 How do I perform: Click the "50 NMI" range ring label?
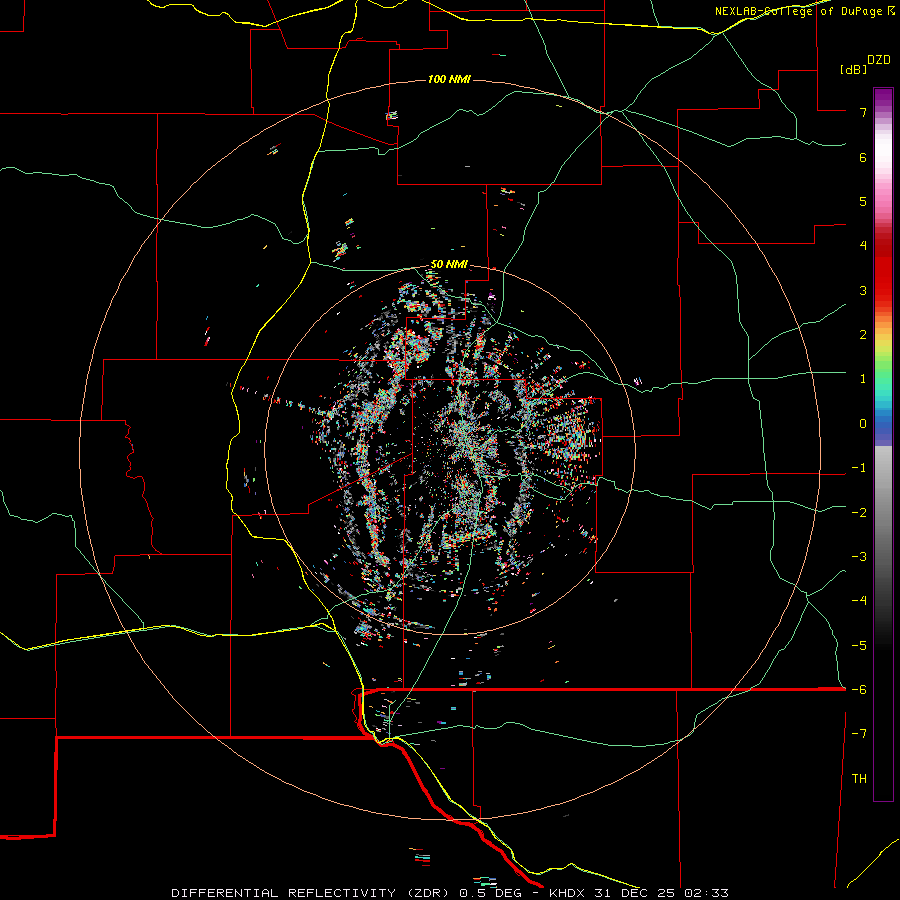click(x=449, y=264)
